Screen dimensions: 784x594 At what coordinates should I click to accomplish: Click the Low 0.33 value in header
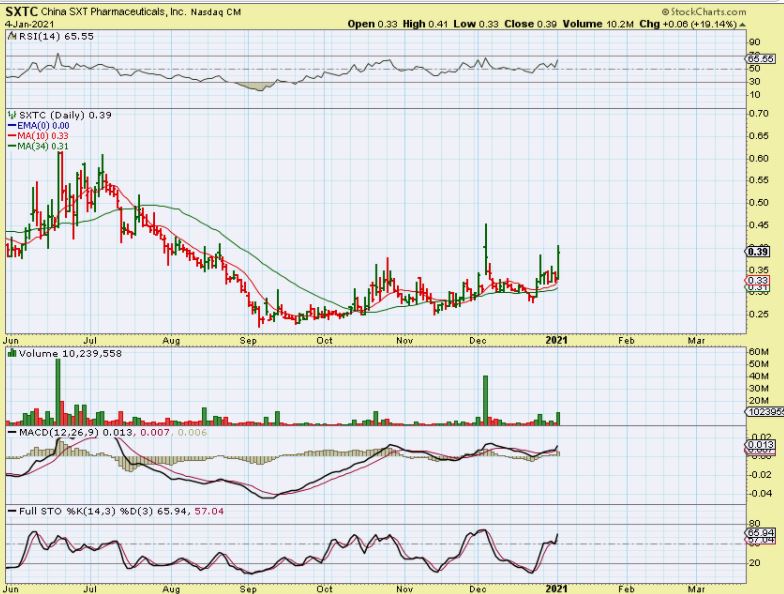click(x=476, y=24)
